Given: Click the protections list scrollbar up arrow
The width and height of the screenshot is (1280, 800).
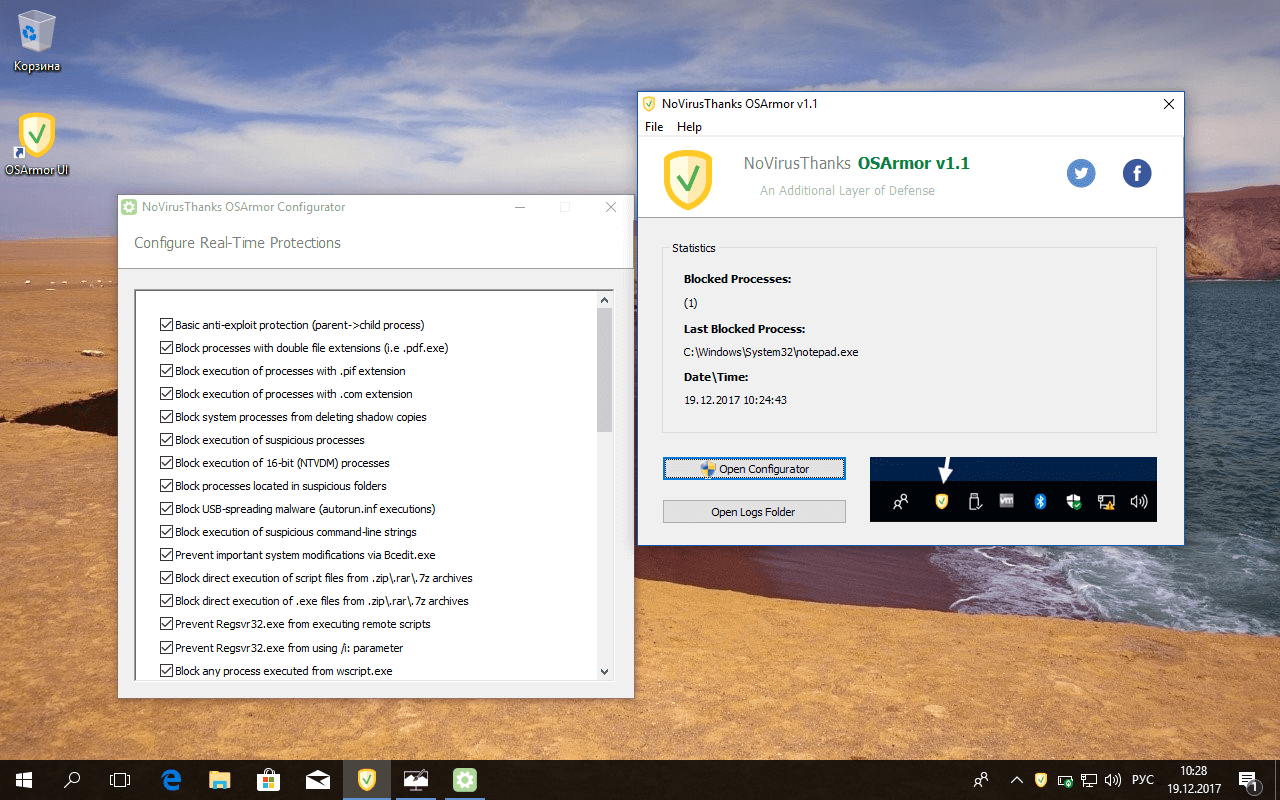Looking at the screenshot, I should 604,300.
